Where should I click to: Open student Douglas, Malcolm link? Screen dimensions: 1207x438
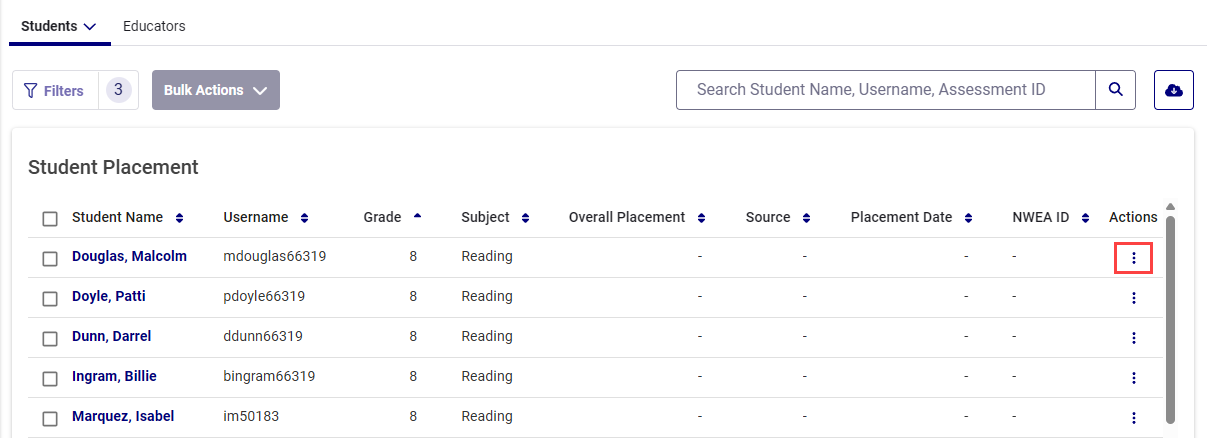pyautogui.click(x=129, y=256)
